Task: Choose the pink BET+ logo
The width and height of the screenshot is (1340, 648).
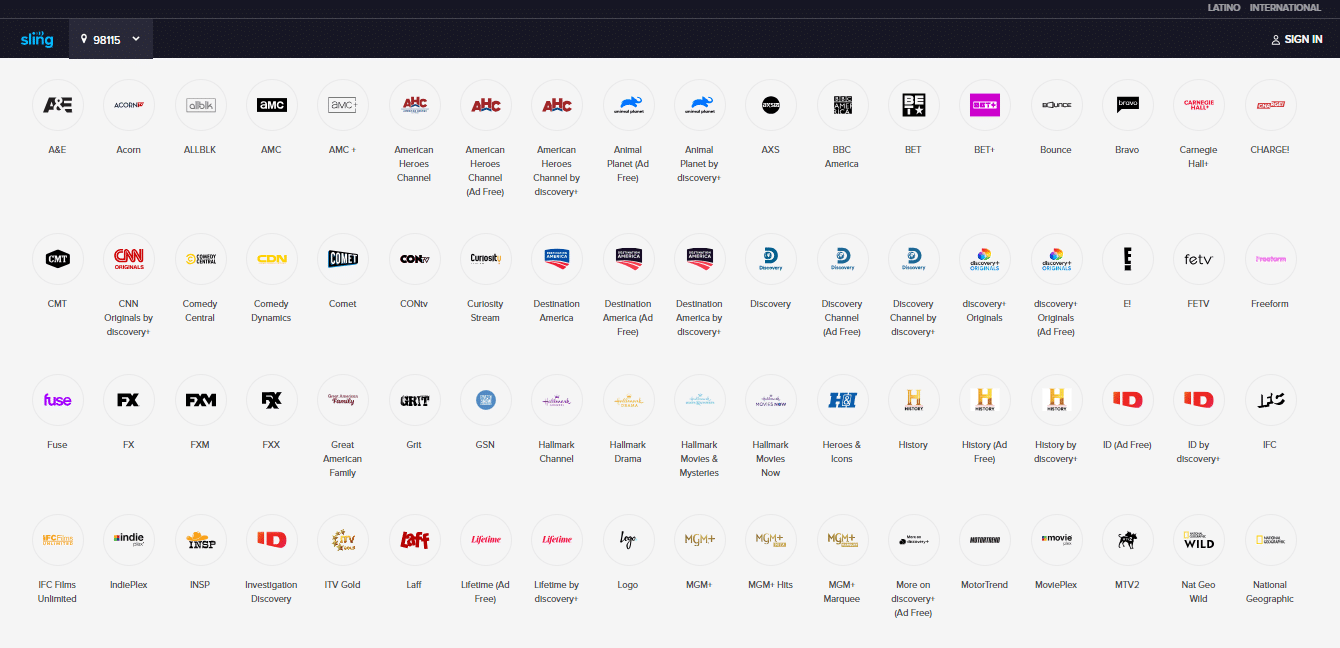Action: pyautogui.click(x=985, y=105)
